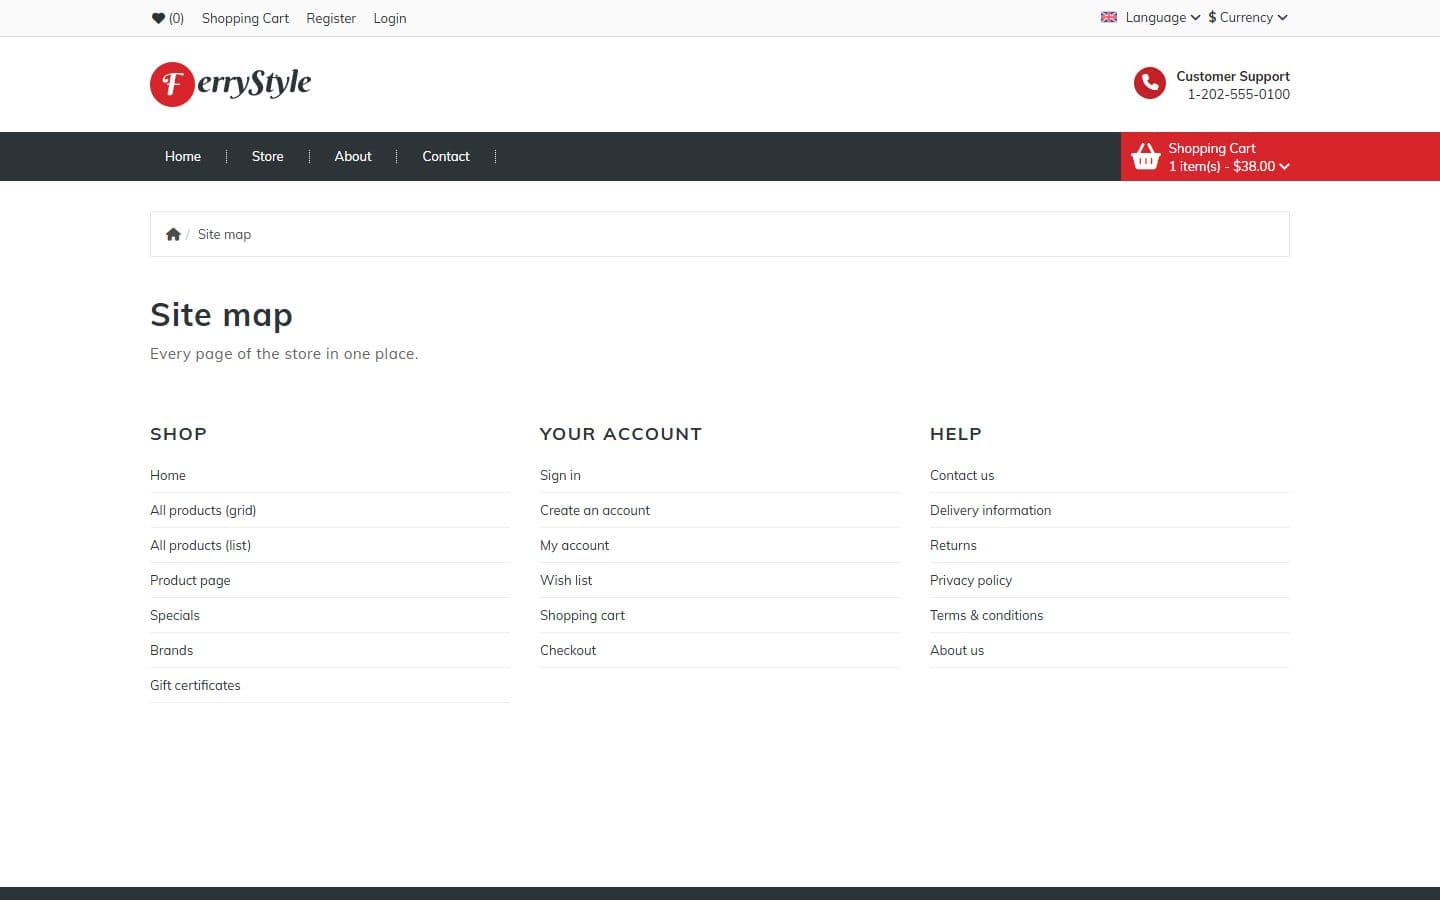Open the Contact us link

962,475
